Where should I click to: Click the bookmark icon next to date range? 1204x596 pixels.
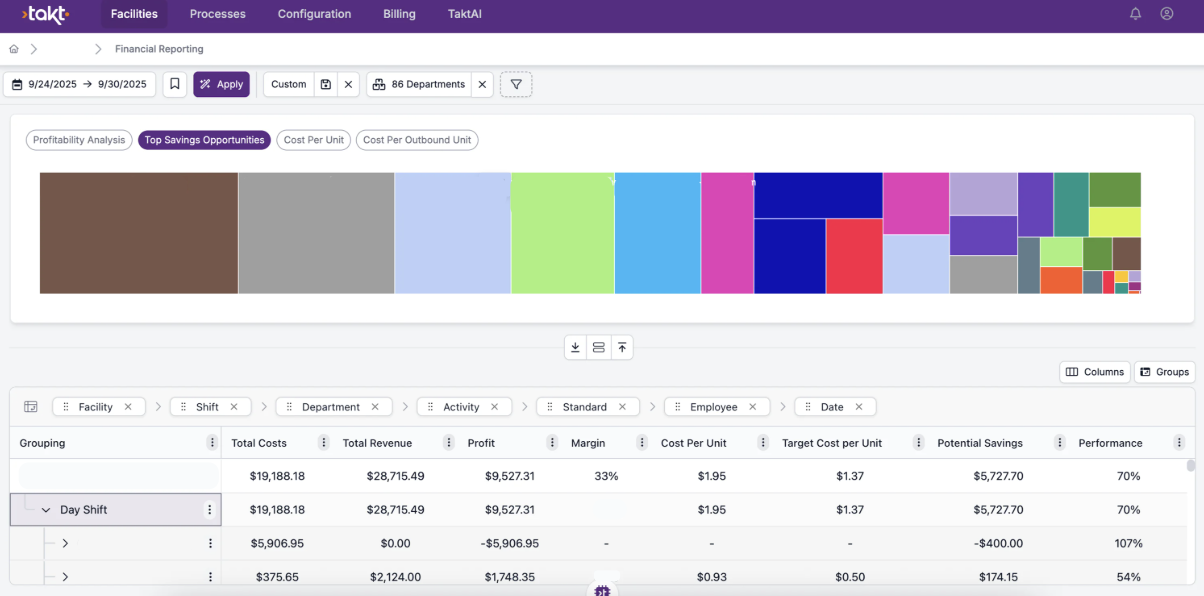tap(174, 84)
